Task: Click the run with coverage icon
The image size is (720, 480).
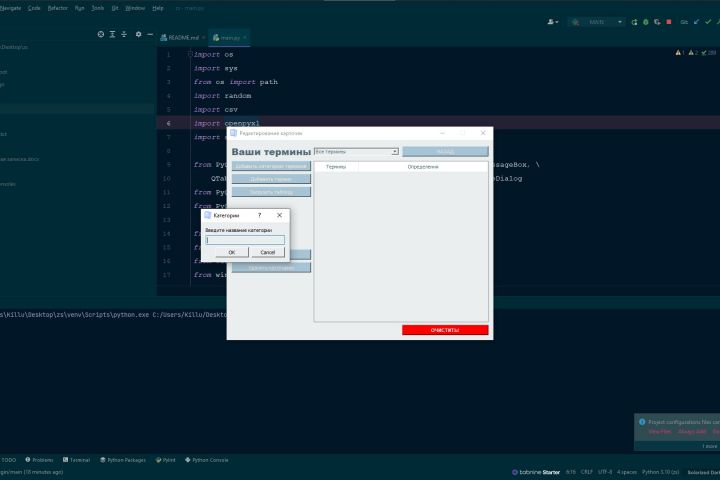Action: pos(657,22)
